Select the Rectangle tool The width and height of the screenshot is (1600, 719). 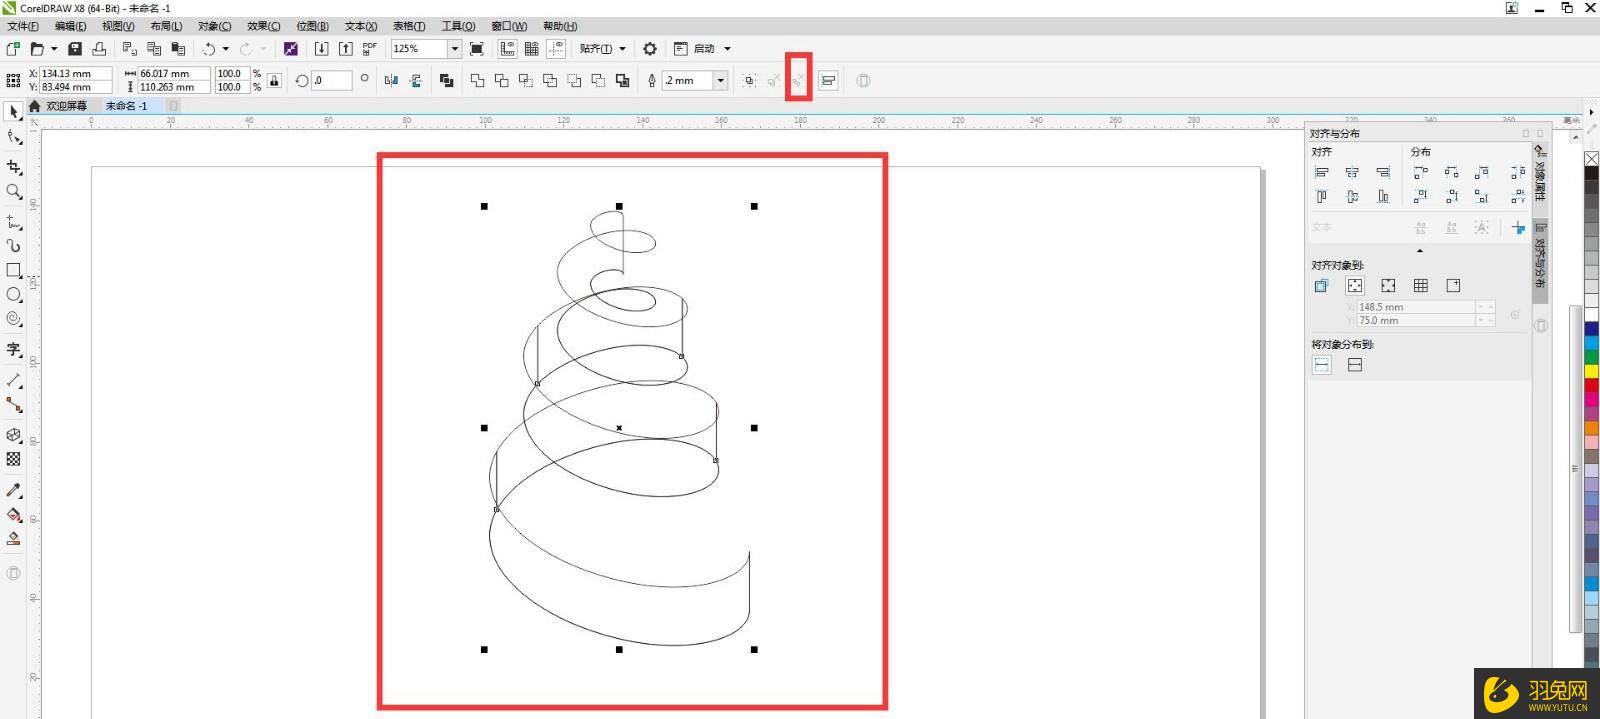[14, 270]
